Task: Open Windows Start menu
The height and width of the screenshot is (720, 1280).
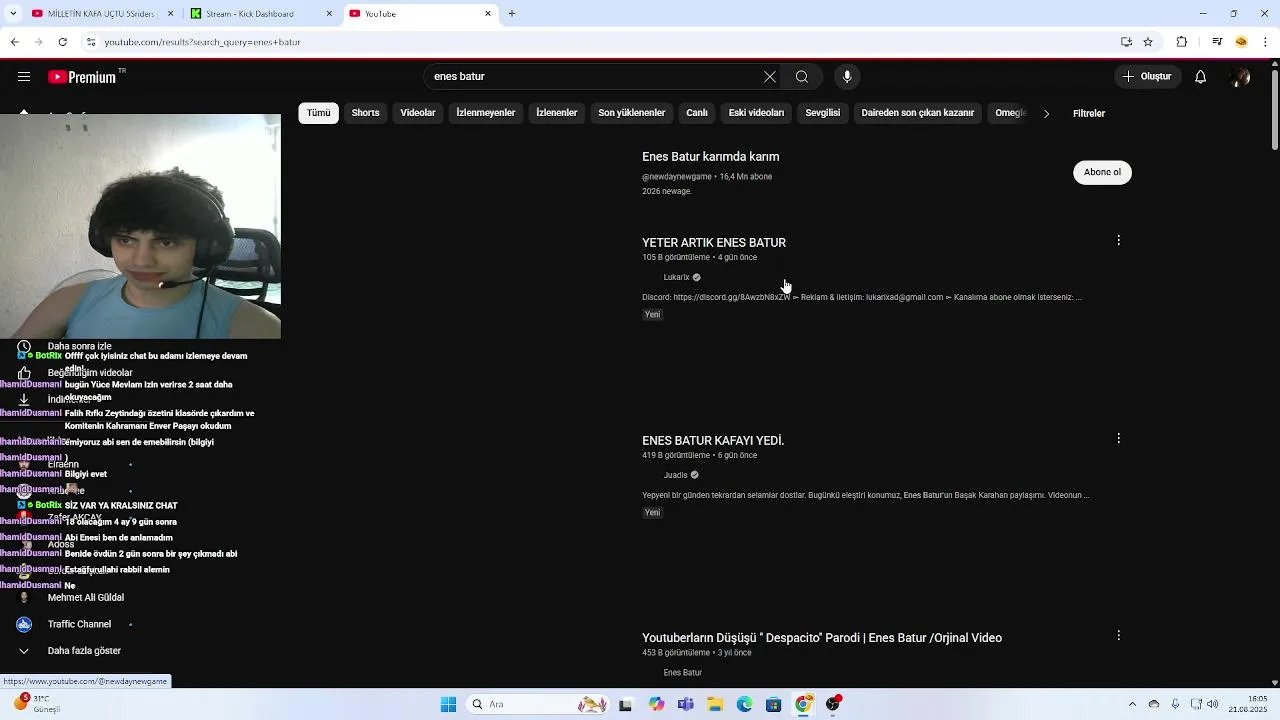Action: coord(448,705)
